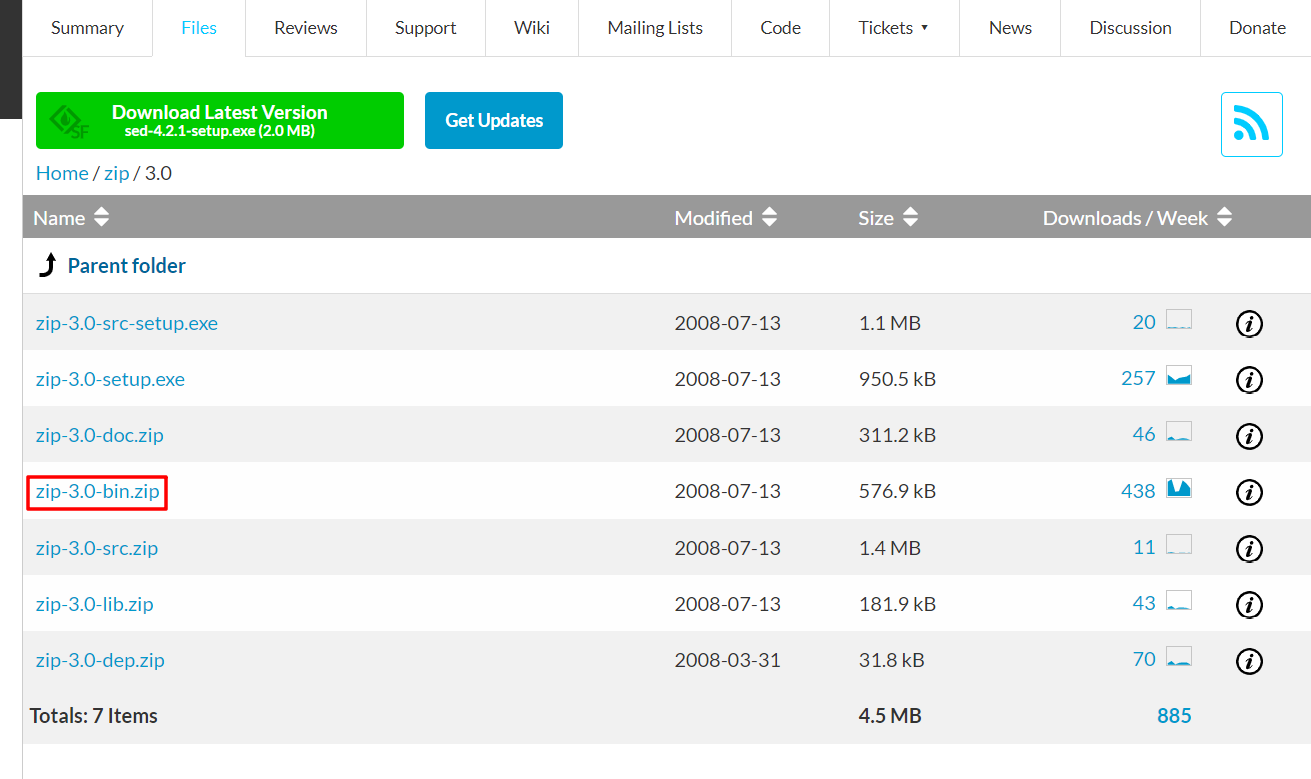The height and width of the screenshot is (779, 1311).
Task: Click download graph for zip-3.0-src.zip
Action: (1179, 545)
